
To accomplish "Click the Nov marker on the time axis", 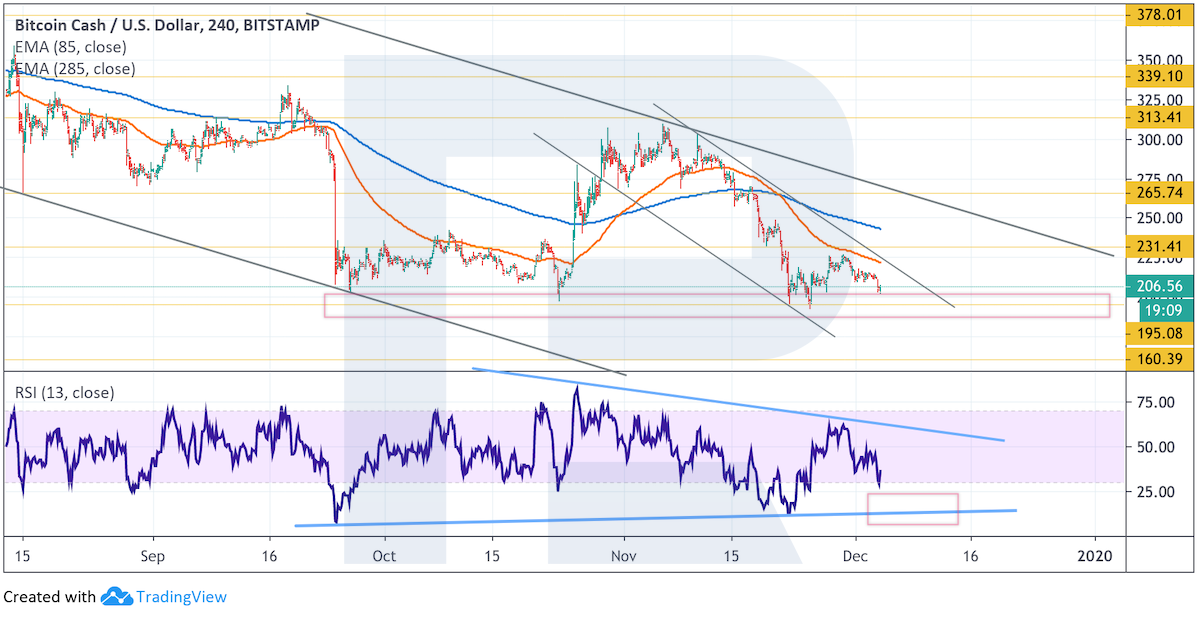I will 623,555.
